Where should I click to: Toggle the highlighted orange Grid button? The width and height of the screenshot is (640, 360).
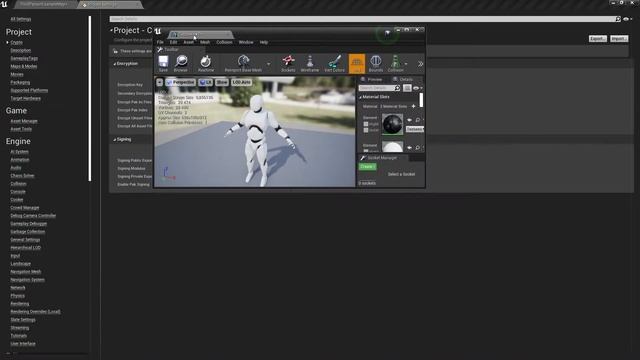357,64
